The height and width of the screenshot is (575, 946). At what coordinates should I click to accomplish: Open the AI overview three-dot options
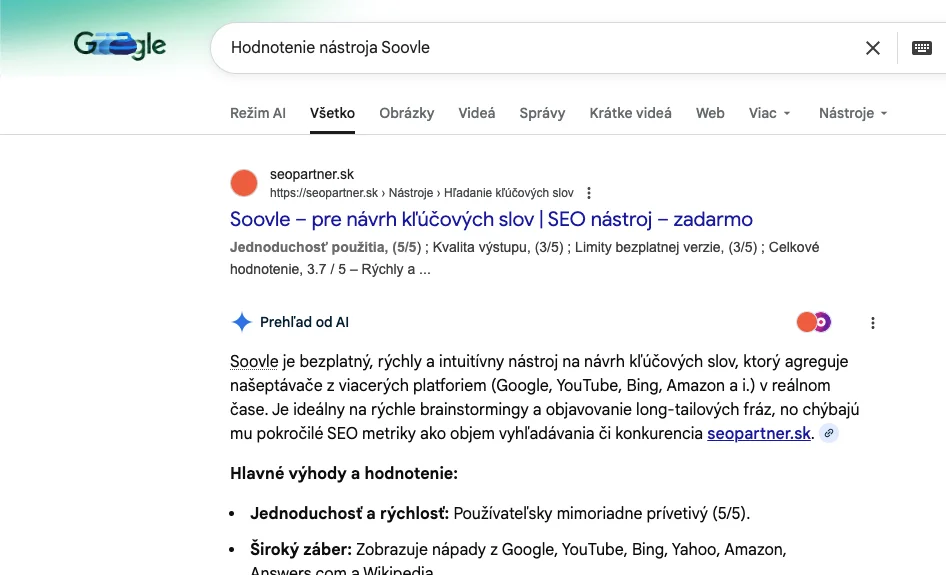click(x=873, y=323)
